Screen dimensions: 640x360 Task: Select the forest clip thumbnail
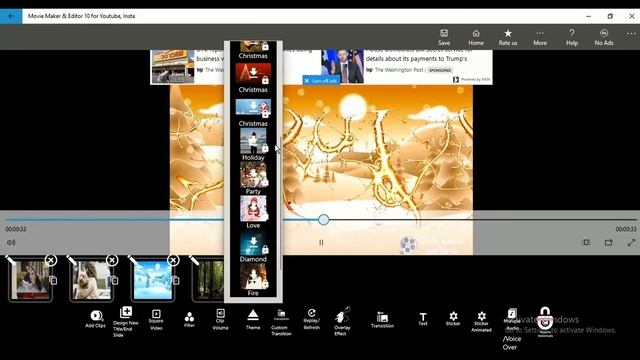(208, 281)
